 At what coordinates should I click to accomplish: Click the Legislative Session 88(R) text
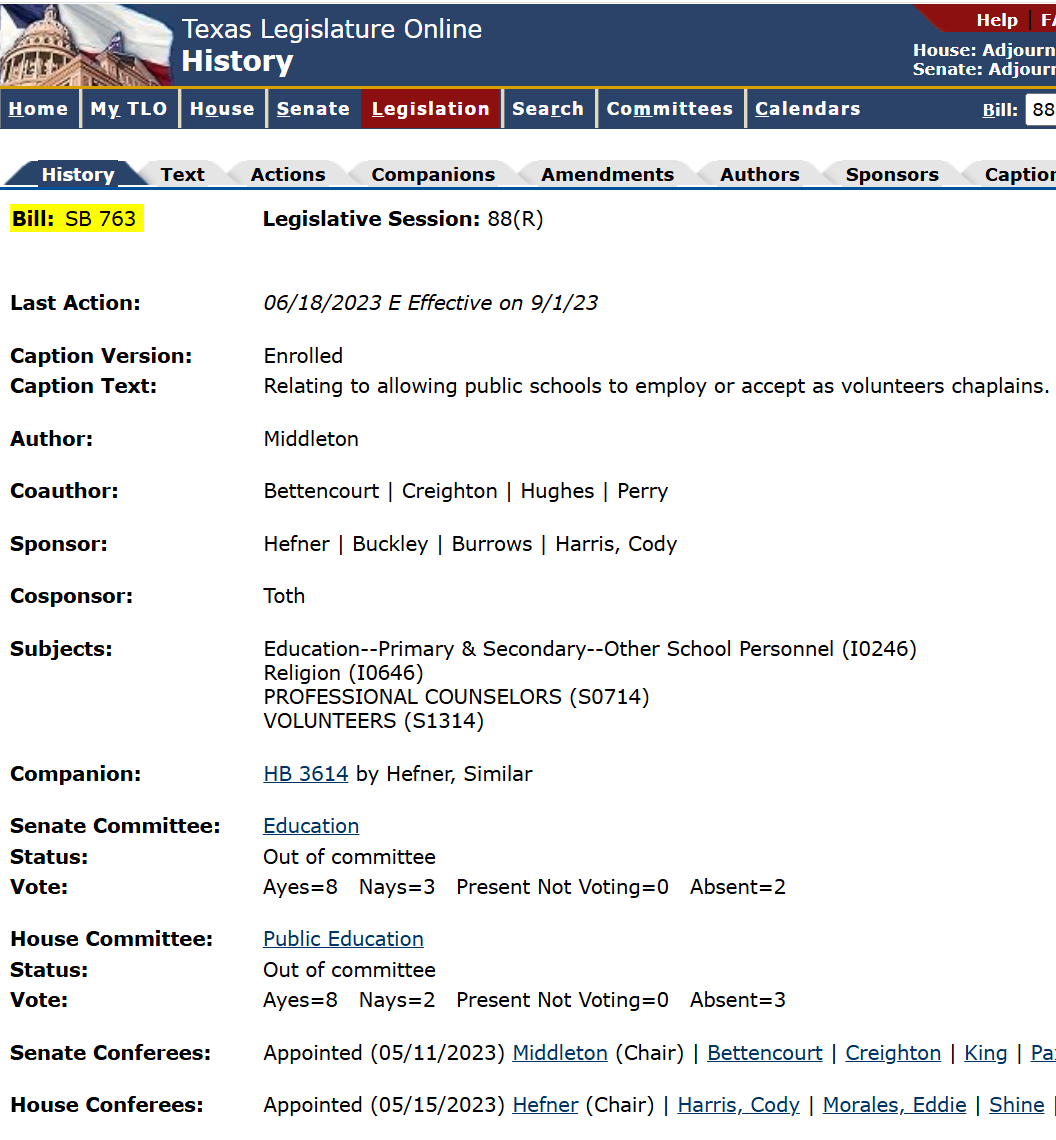point(402,219)
